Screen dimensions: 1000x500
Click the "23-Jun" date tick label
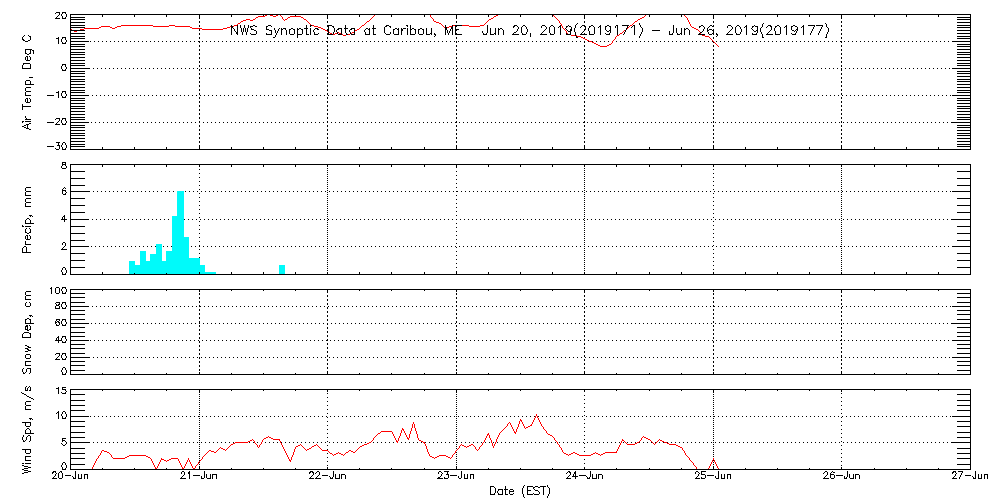[456, 478]
